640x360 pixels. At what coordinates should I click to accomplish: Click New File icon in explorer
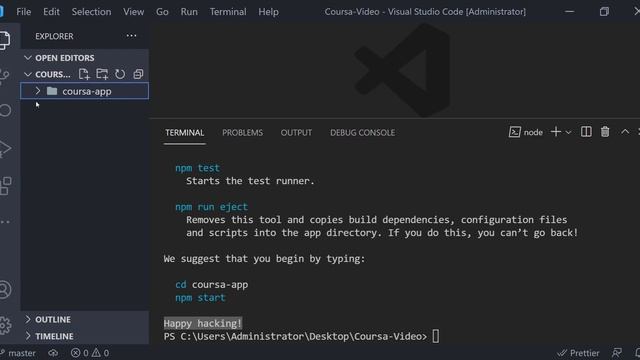84,74
